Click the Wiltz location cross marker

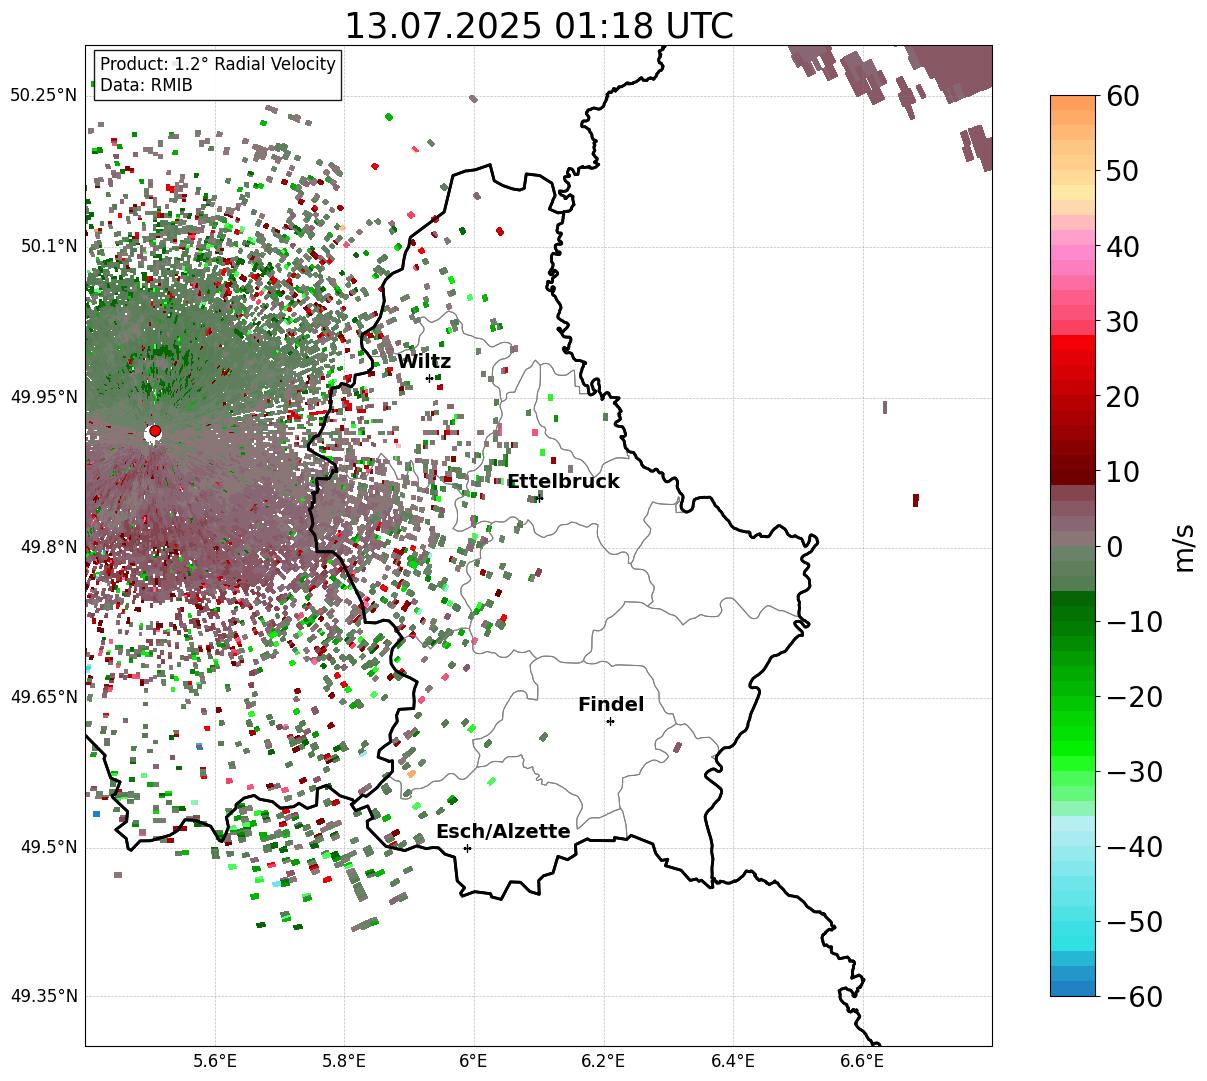[x=430, y=378]
